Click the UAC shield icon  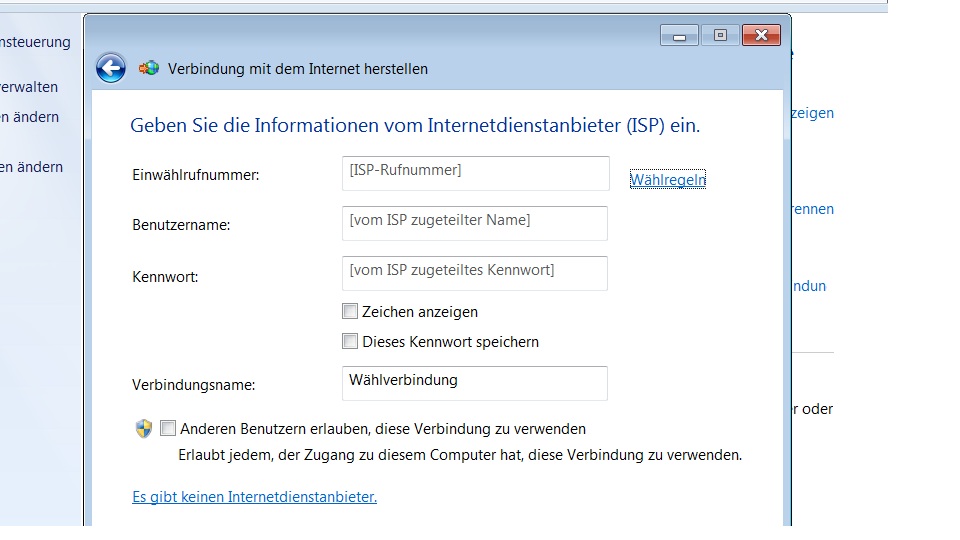pyautogui.click(x=143, y=429)
